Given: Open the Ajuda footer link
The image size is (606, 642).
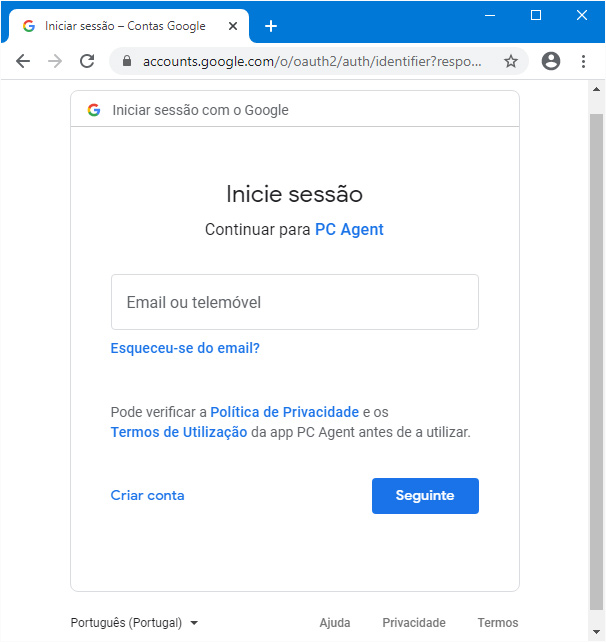Looking at the screenshot, I should [335, 623].
